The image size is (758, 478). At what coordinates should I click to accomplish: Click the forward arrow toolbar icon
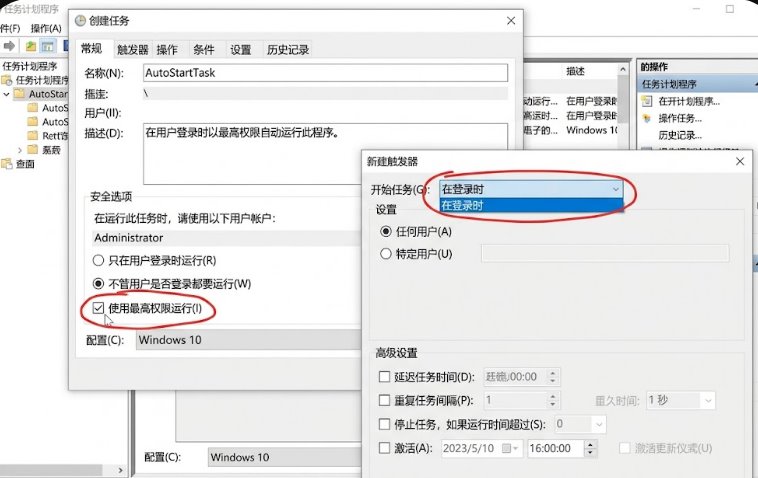click(9, 46)
